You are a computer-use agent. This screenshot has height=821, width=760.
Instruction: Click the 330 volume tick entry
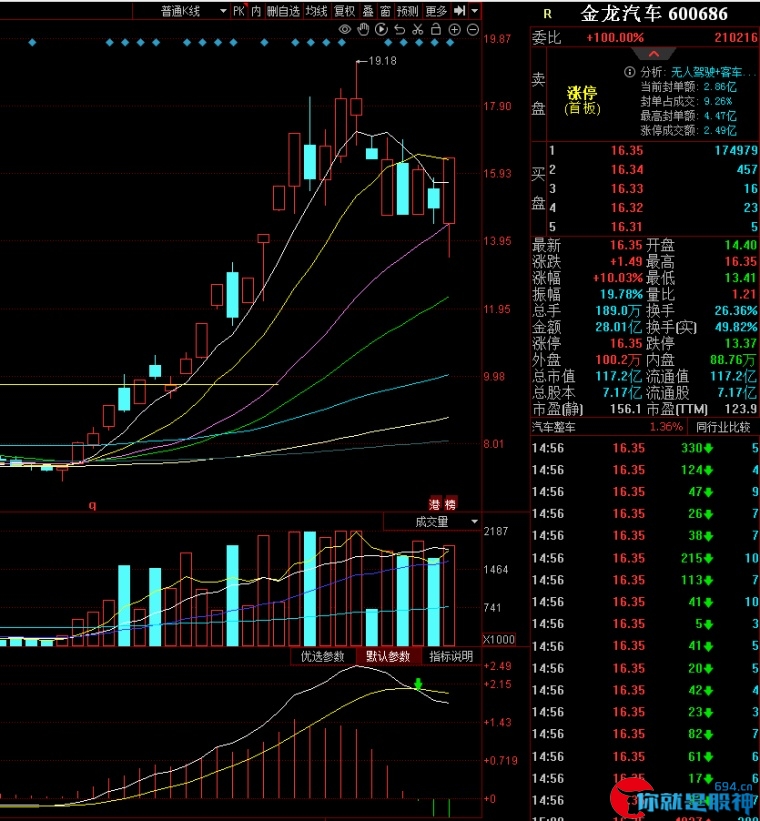point(697,448)
